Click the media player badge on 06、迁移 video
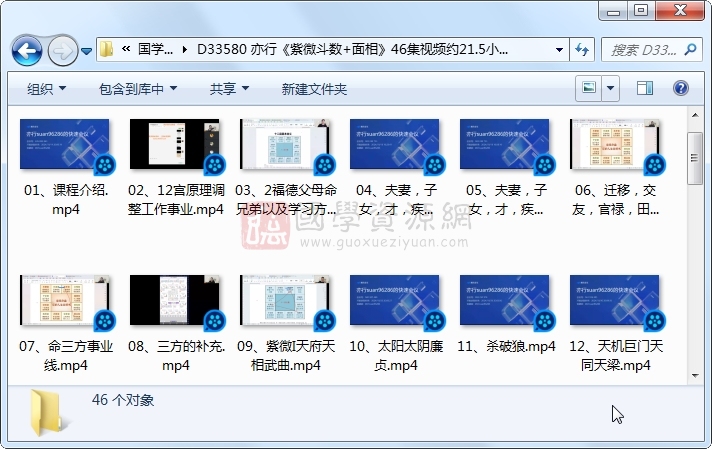This screenshot has width=712, height=449. click(x=655, y=165)
